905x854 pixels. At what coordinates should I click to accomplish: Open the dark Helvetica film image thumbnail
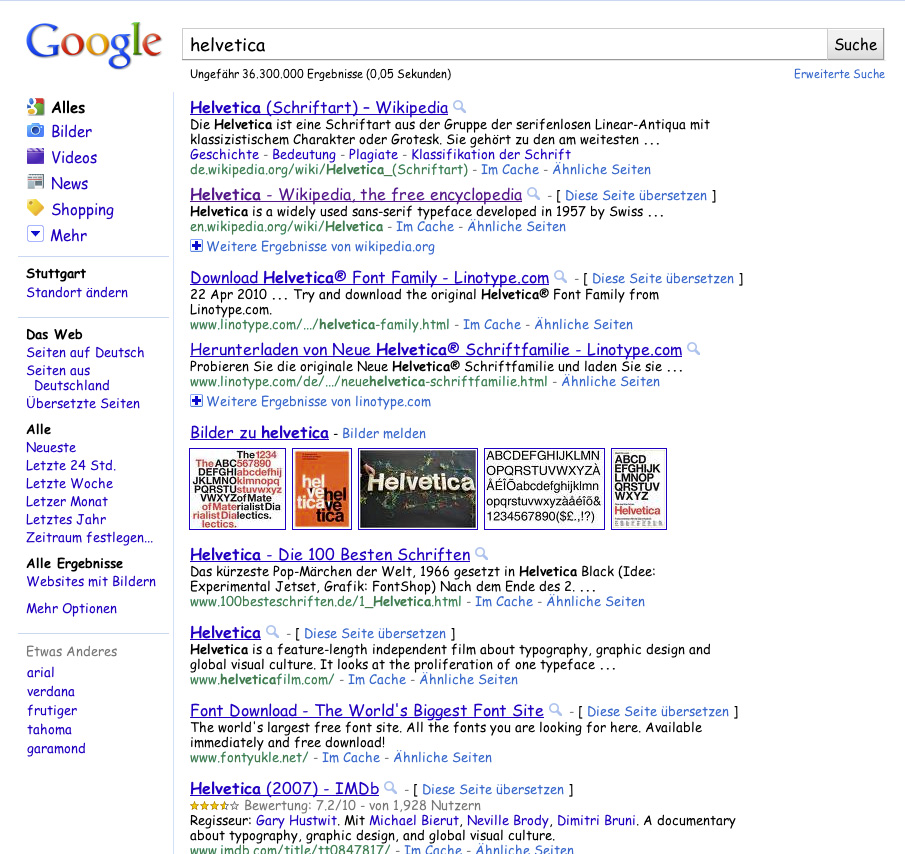[x=418, y=489]
